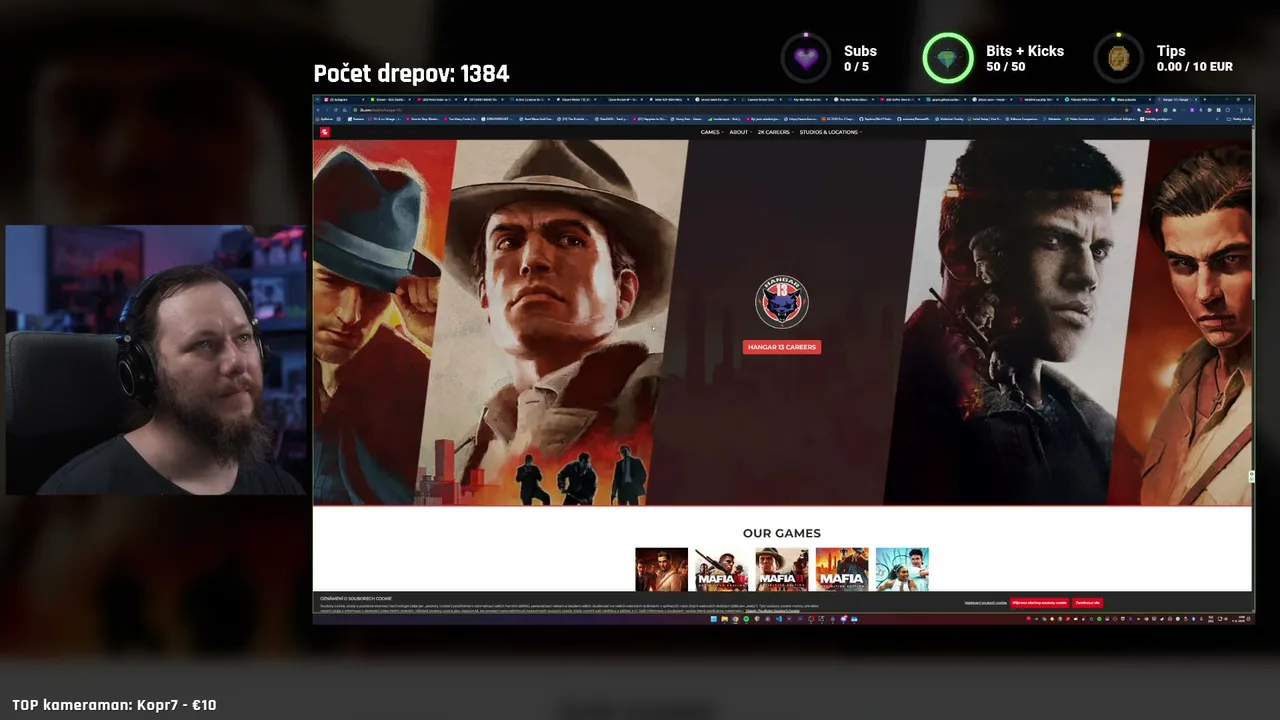Open the tennis game thumbnail
The image size is (1280, 720).
(902, 569)
